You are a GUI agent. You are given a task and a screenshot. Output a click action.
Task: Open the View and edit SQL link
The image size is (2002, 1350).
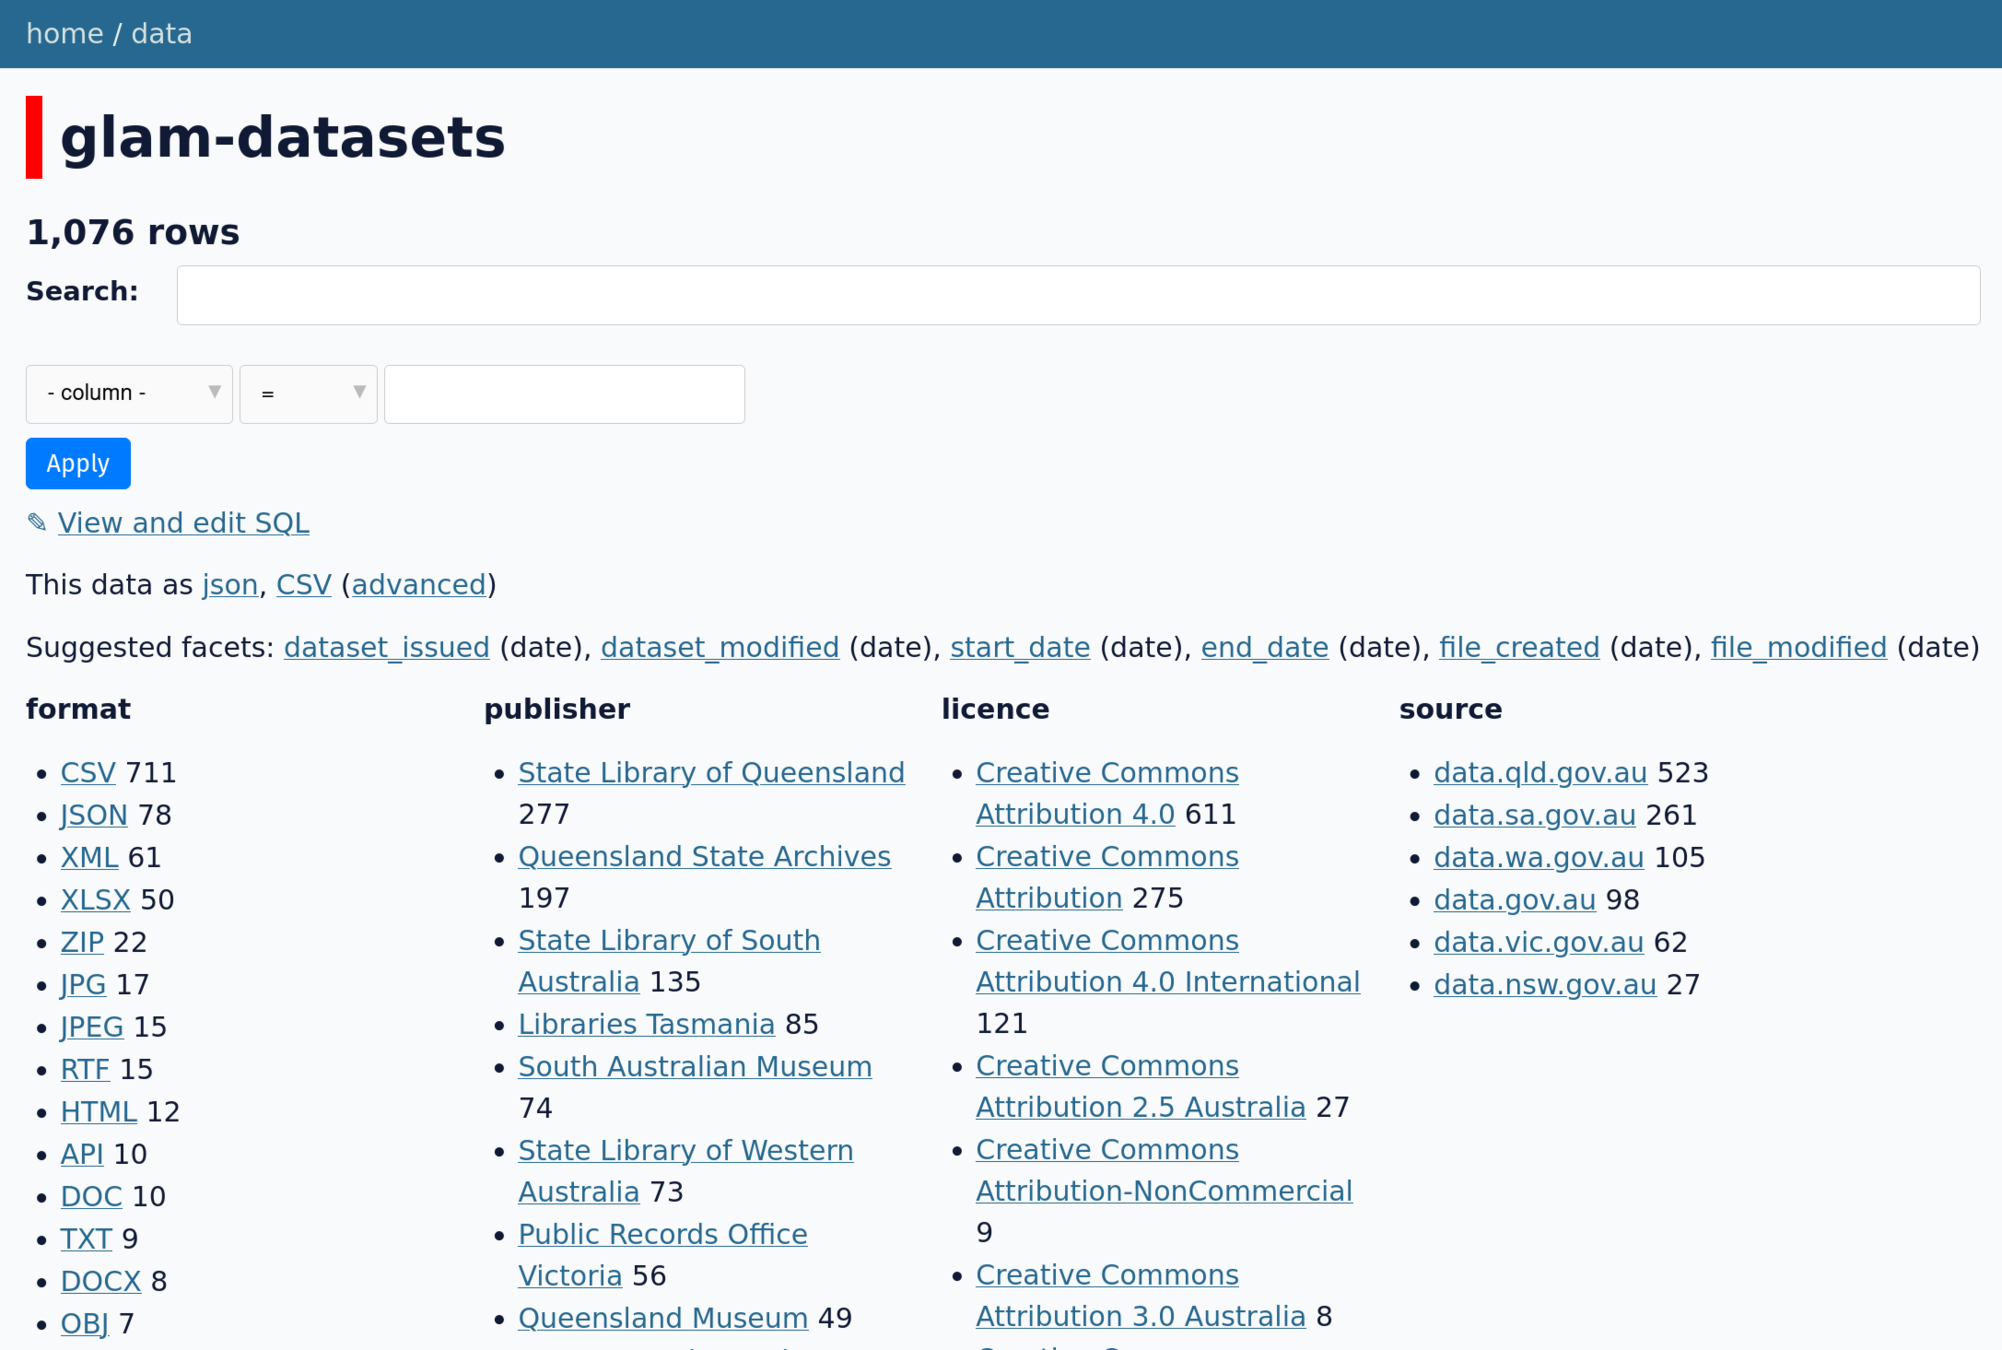pyautogui.click(x=183, y=523)
